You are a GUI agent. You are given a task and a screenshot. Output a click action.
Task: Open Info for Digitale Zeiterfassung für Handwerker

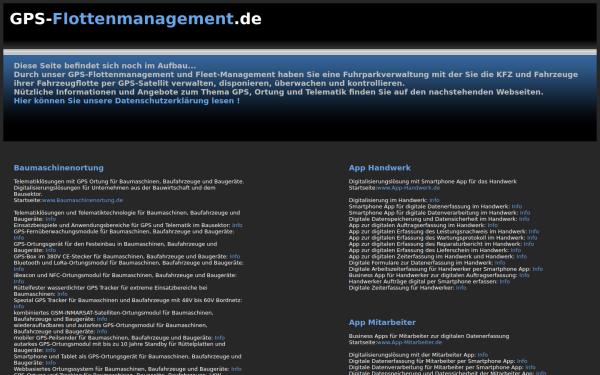461,288
